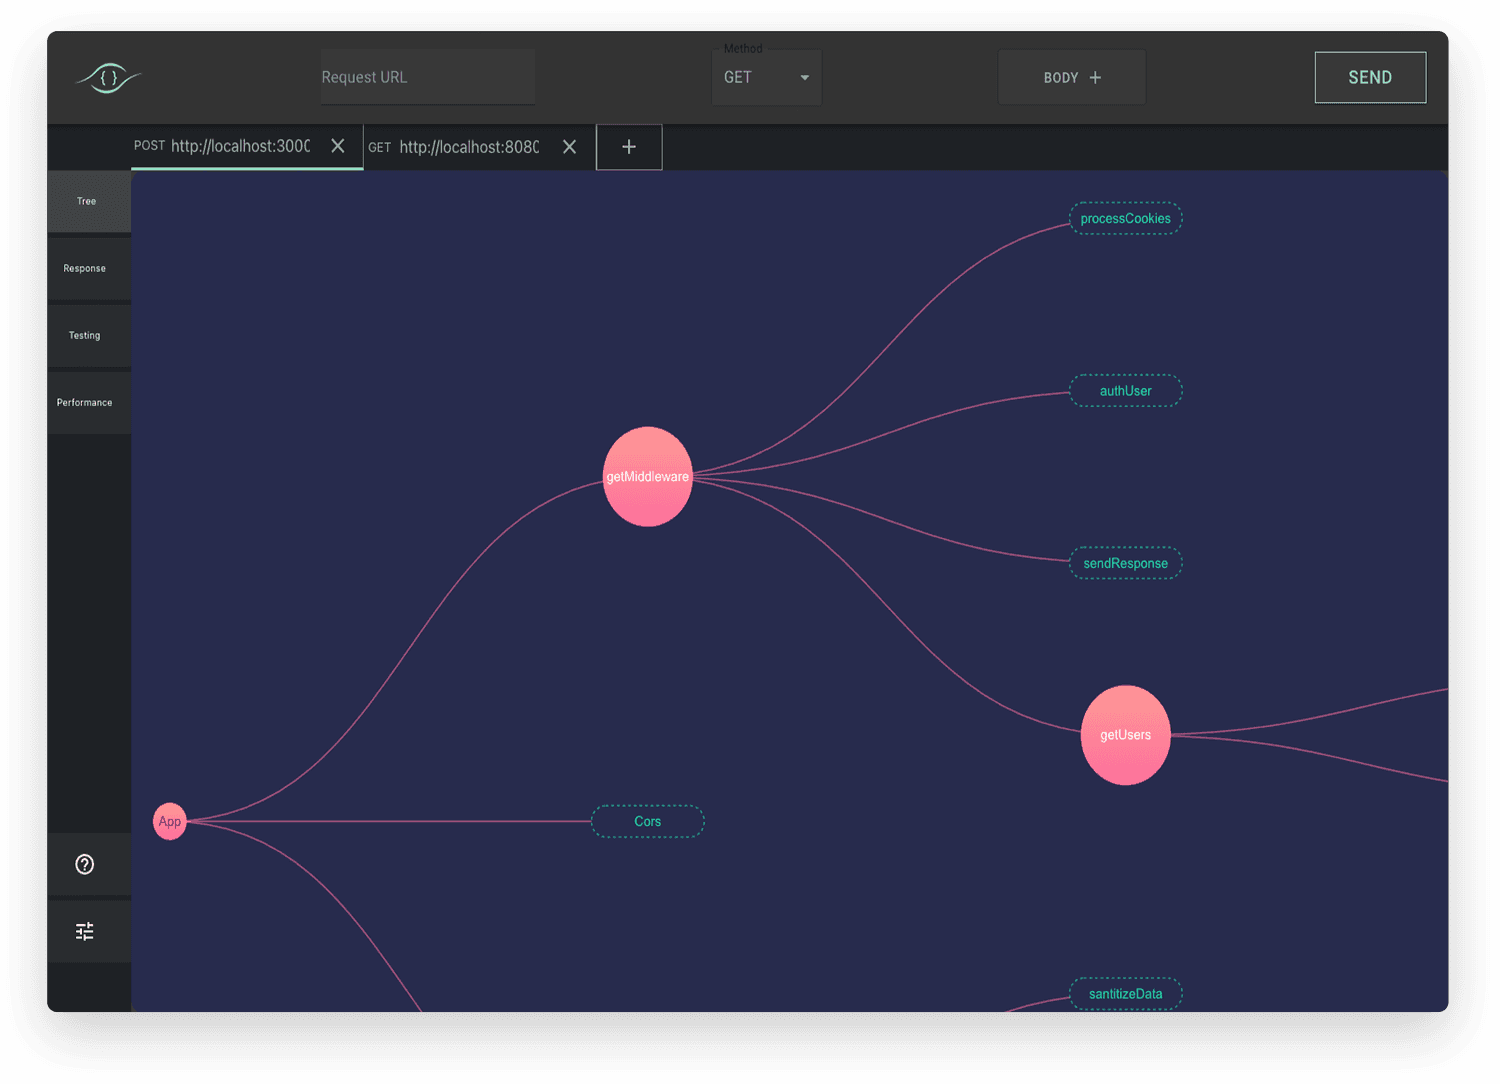This screenshot has height=1084, width=1500.
Task: Click the santitizeData node
Action: (1126, 994)
